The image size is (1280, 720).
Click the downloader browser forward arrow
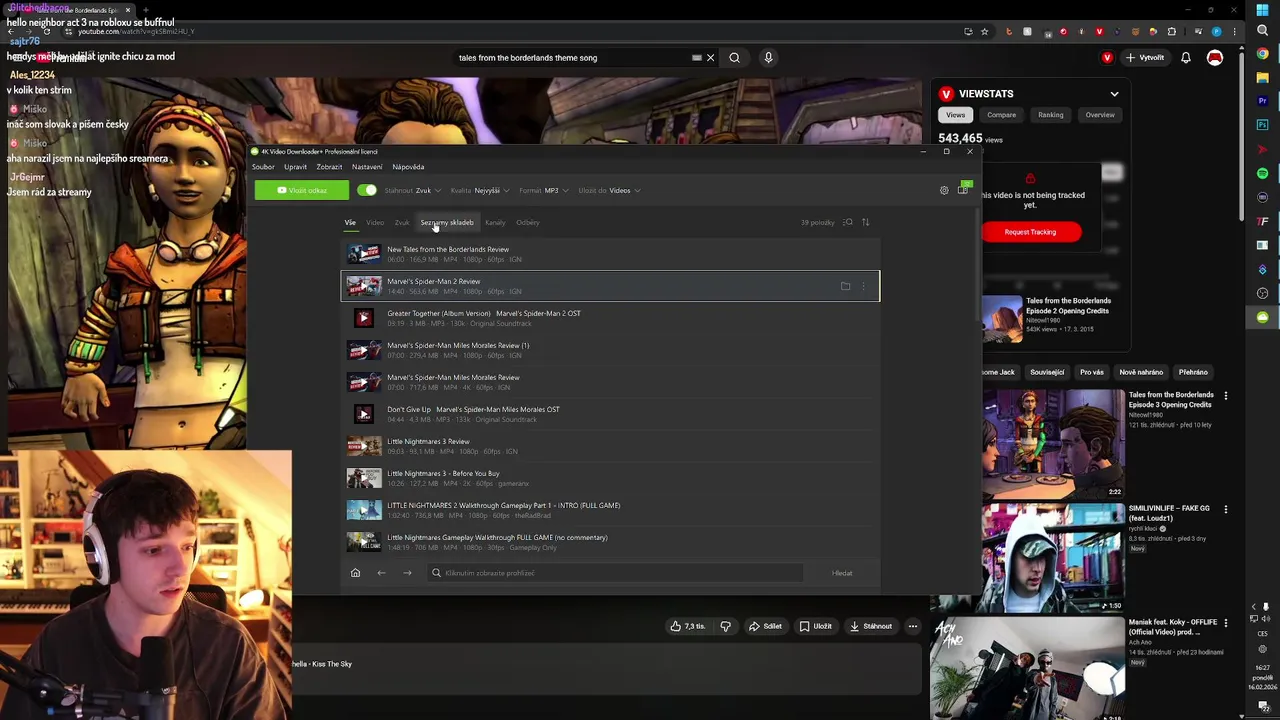pyautogui.click(x=407, y=573)
